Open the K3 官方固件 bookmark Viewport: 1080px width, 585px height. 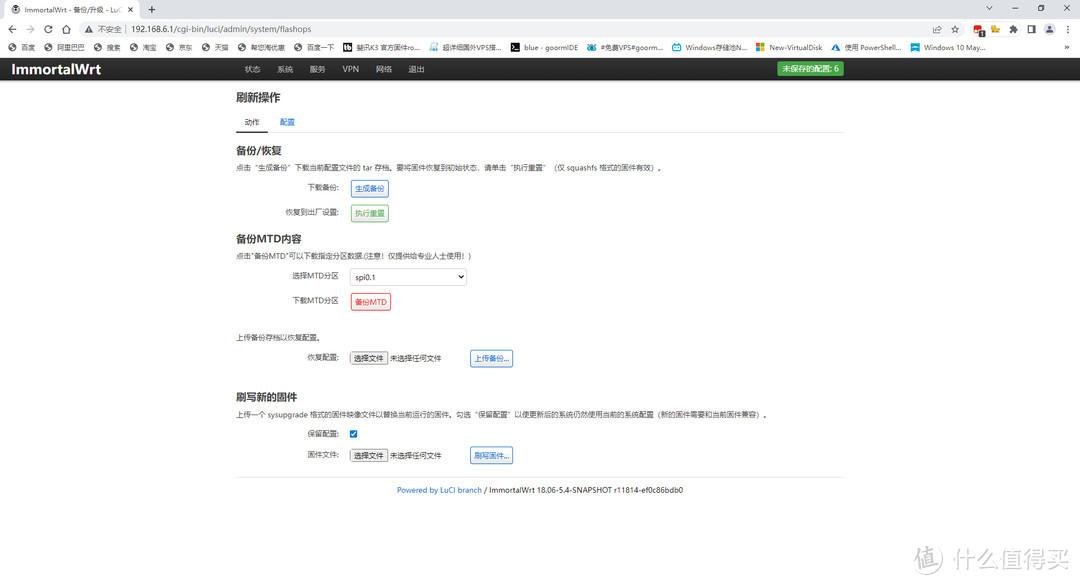382,48
